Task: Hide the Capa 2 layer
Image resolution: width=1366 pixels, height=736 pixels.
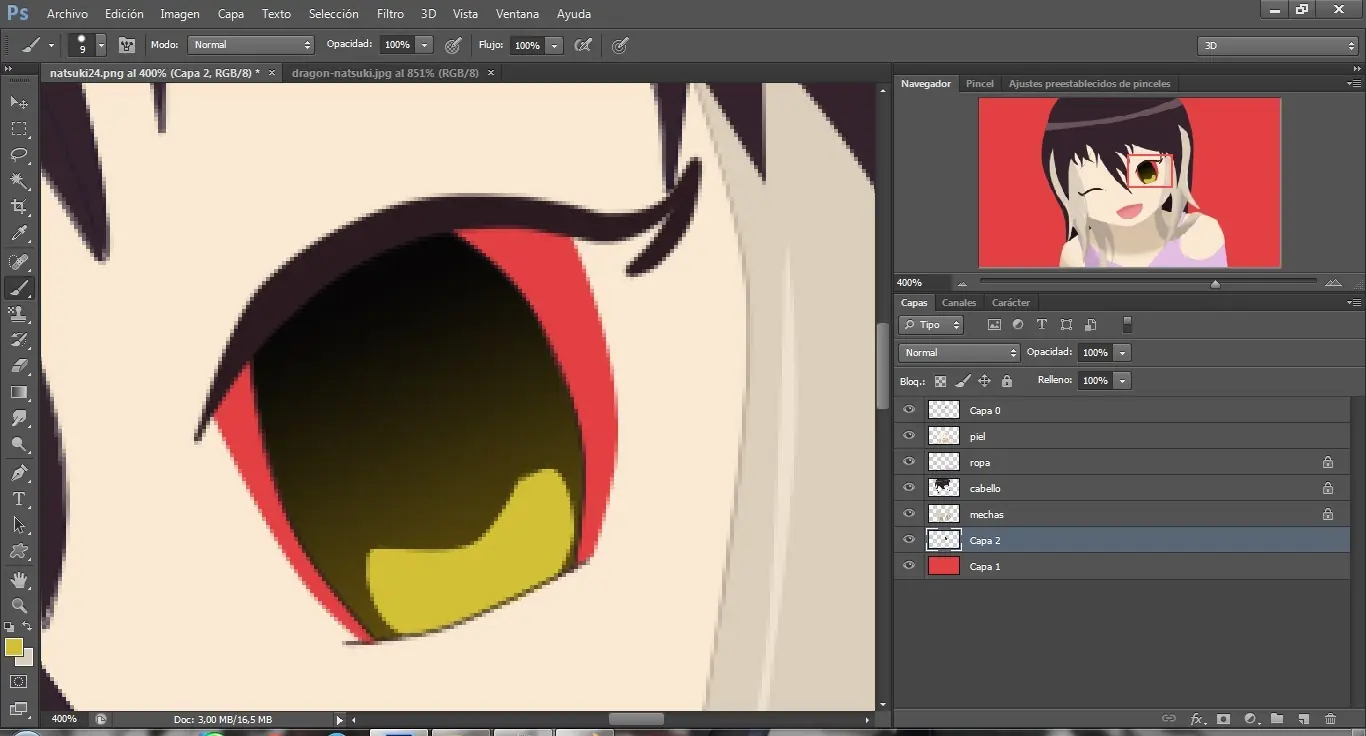Action: (909, 540)
